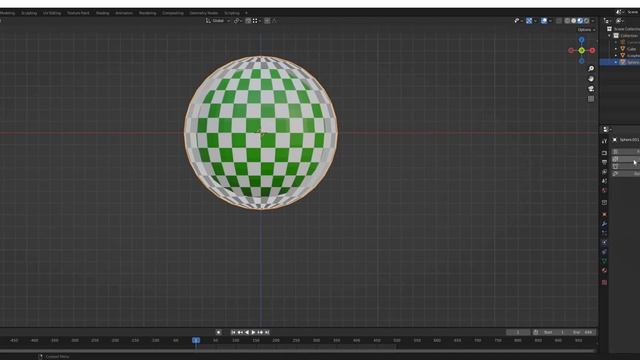The width and height of the screenshot is (640, 360).
Task: Play the animation forward
Action: coord(253,332)
